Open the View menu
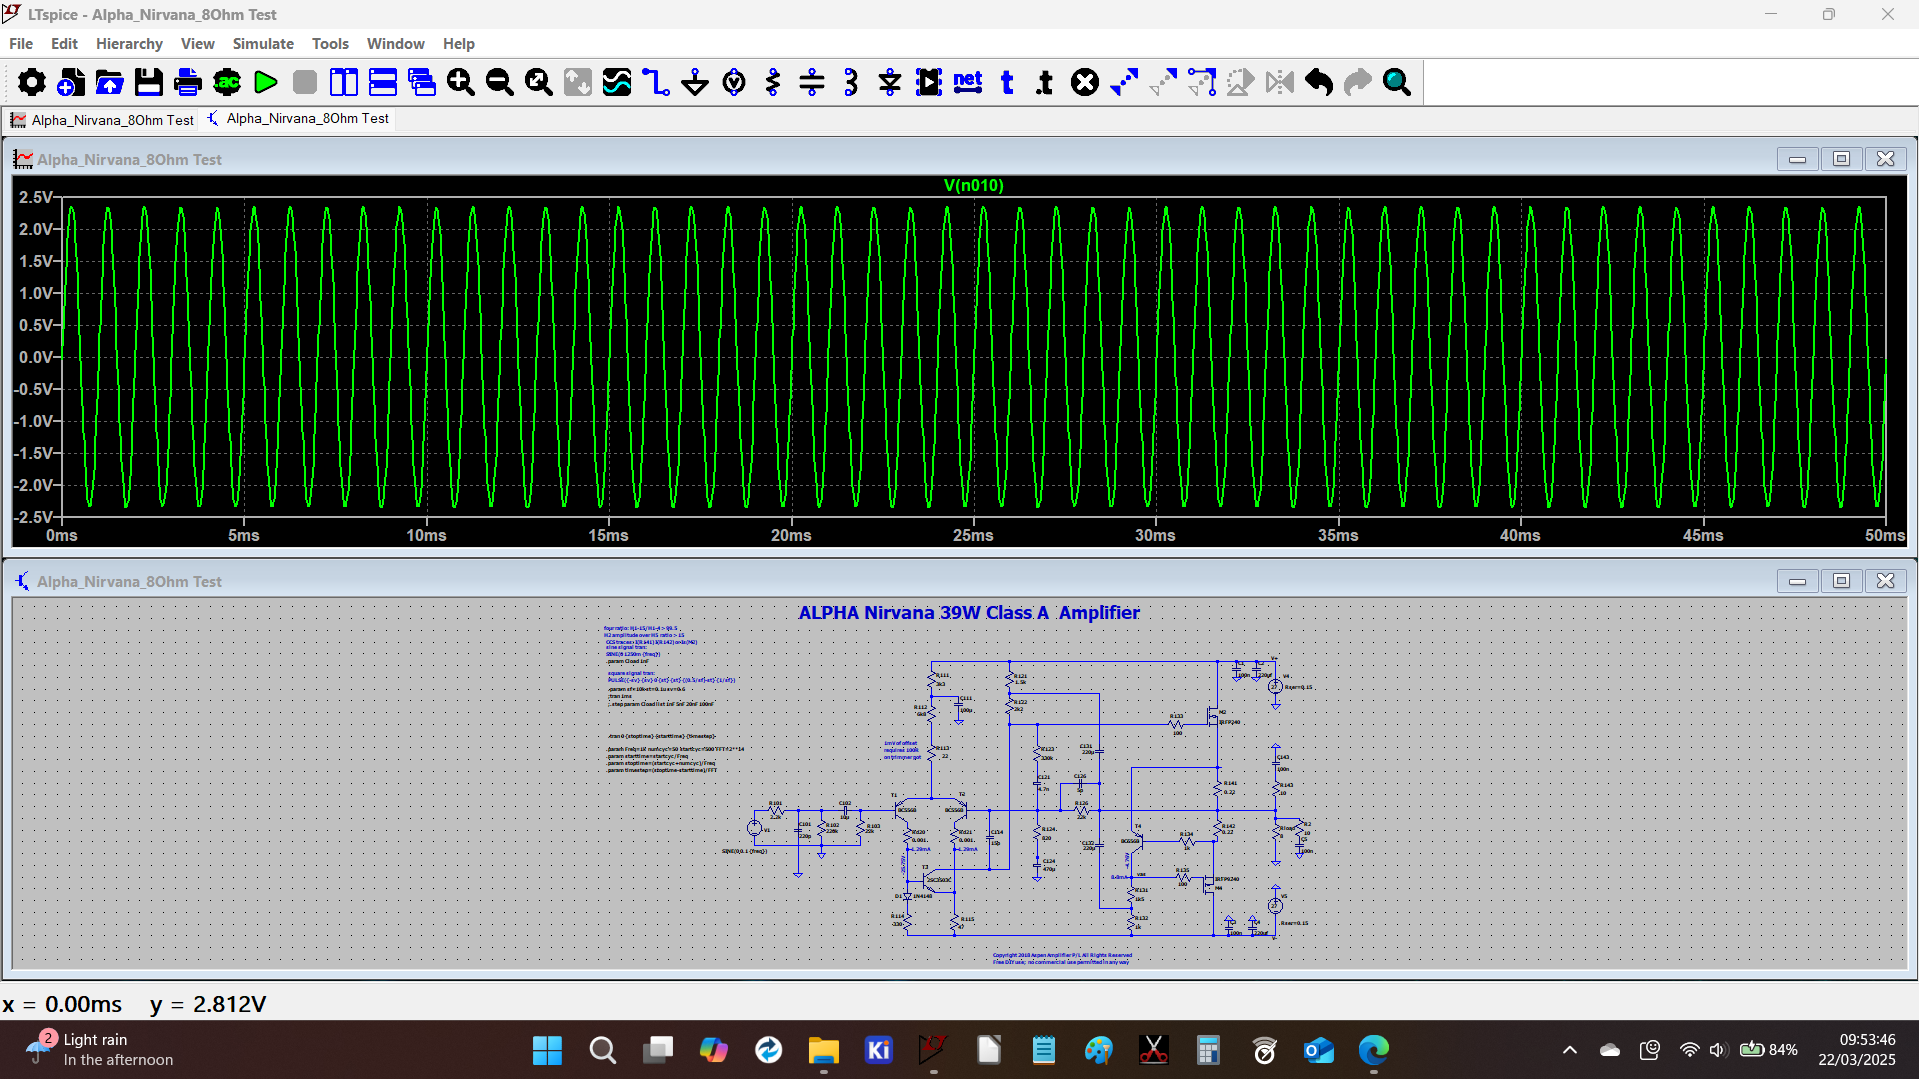The height and width of the screenshot is (1079, 1919). 197,44
